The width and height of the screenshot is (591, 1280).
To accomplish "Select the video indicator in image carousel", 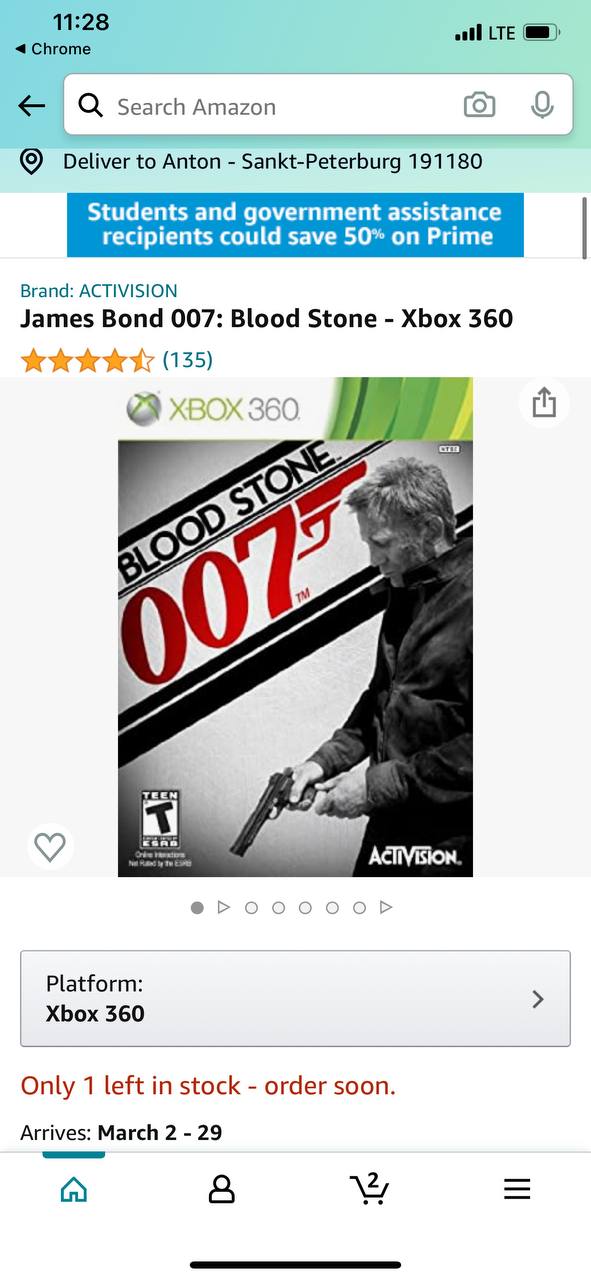I will pos(224,907).
